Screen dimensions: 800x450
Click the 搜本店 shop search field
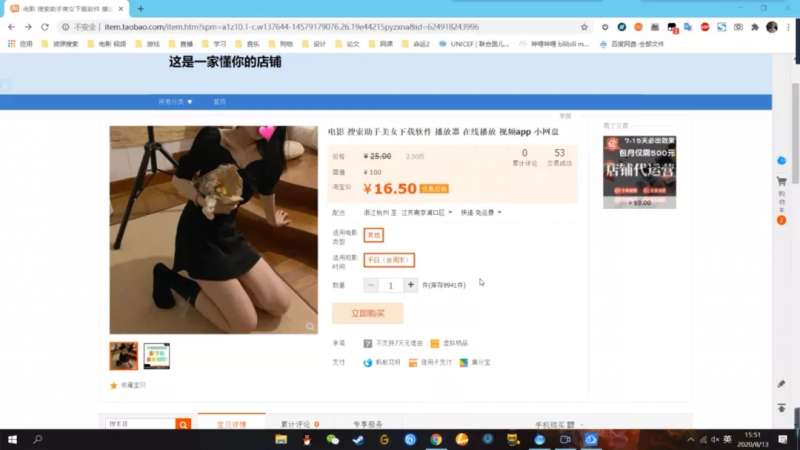pos(140,424)
